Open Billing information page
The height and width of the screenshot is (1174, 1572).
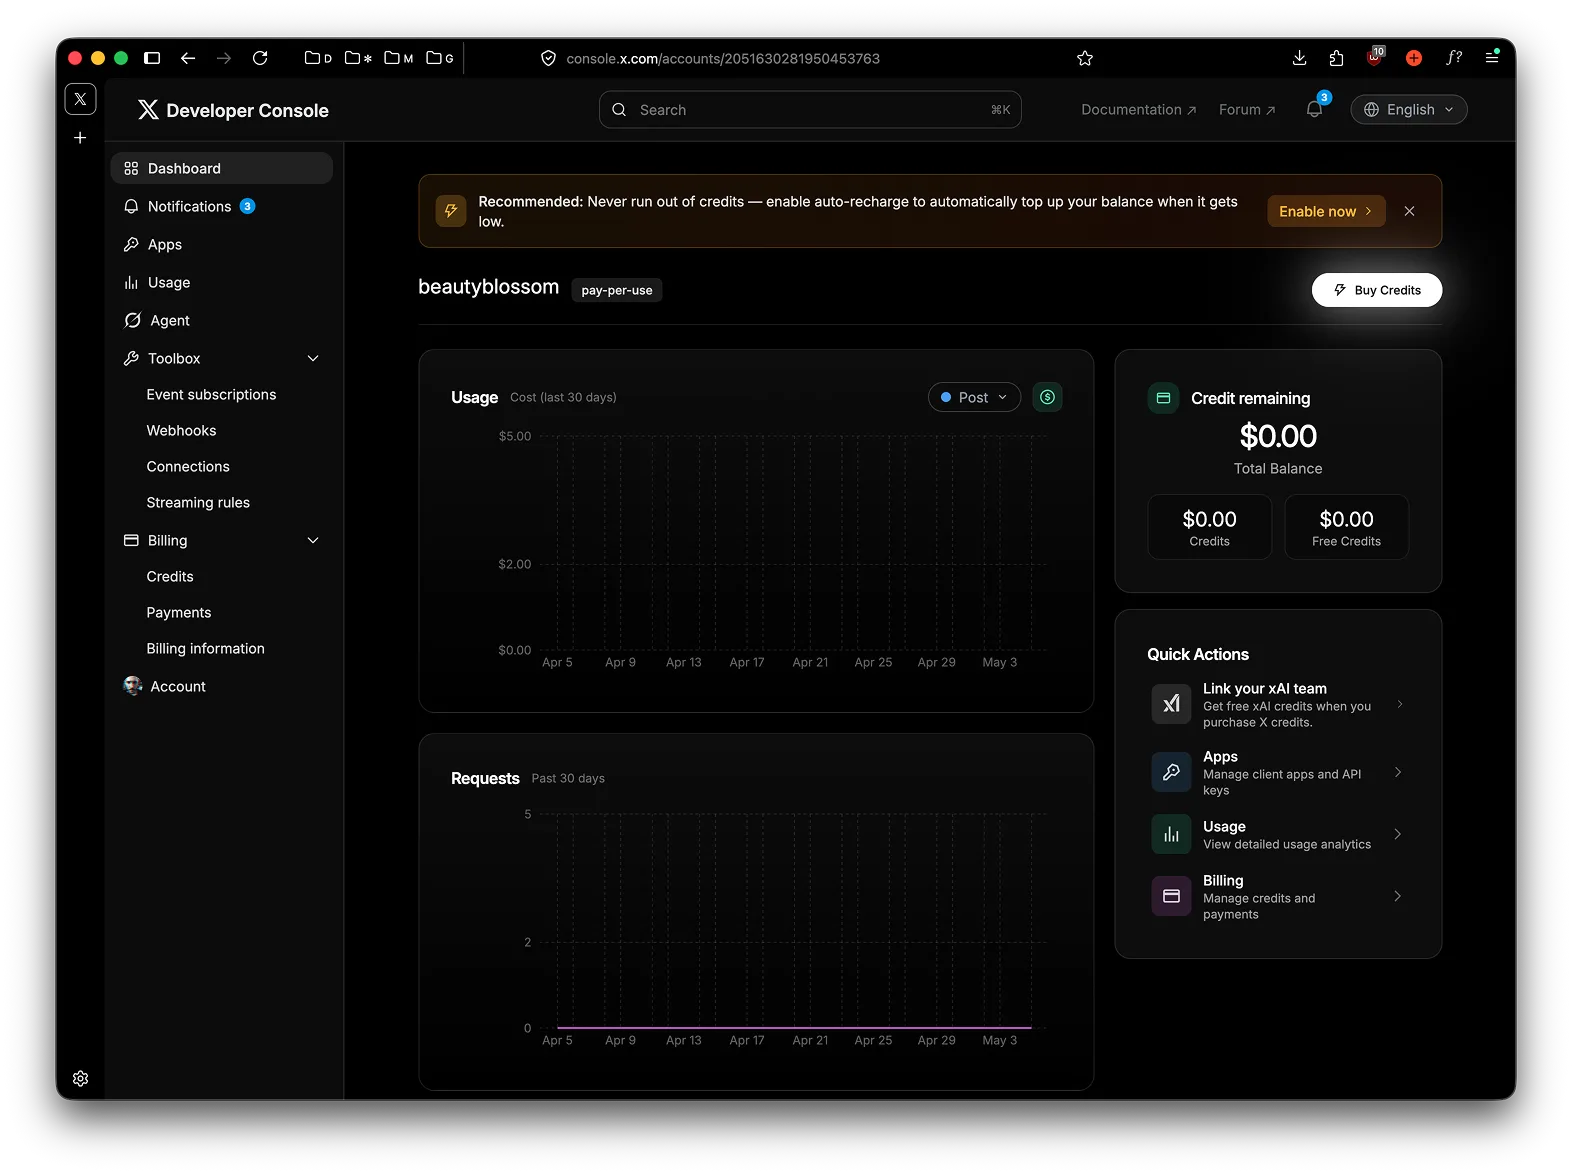pyautogui.click(x=205, y=648)
